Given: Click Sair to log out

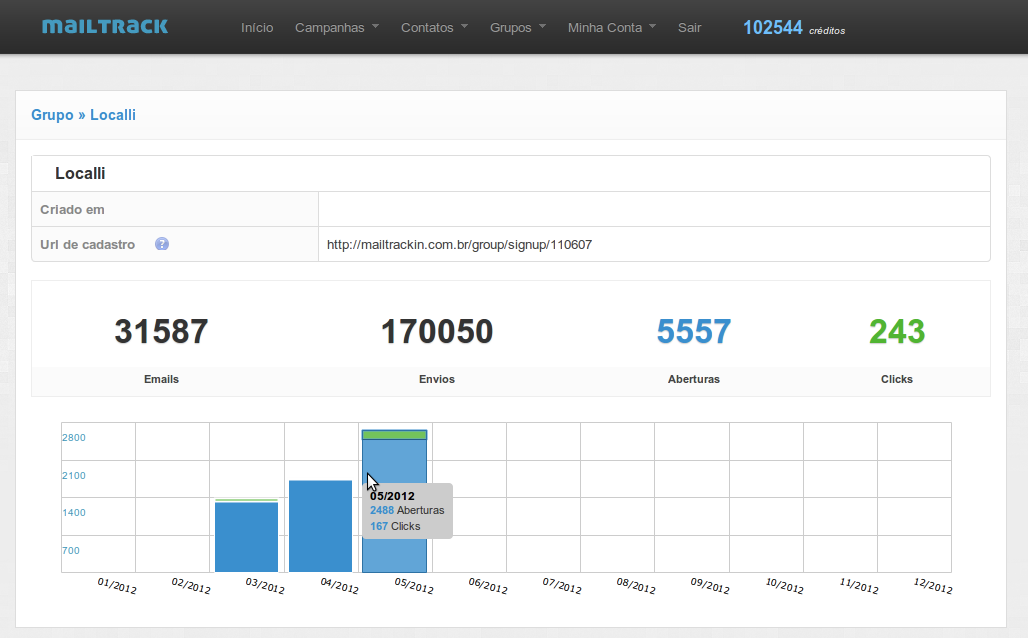Looking at the screenshot, I should pos(689,27).
